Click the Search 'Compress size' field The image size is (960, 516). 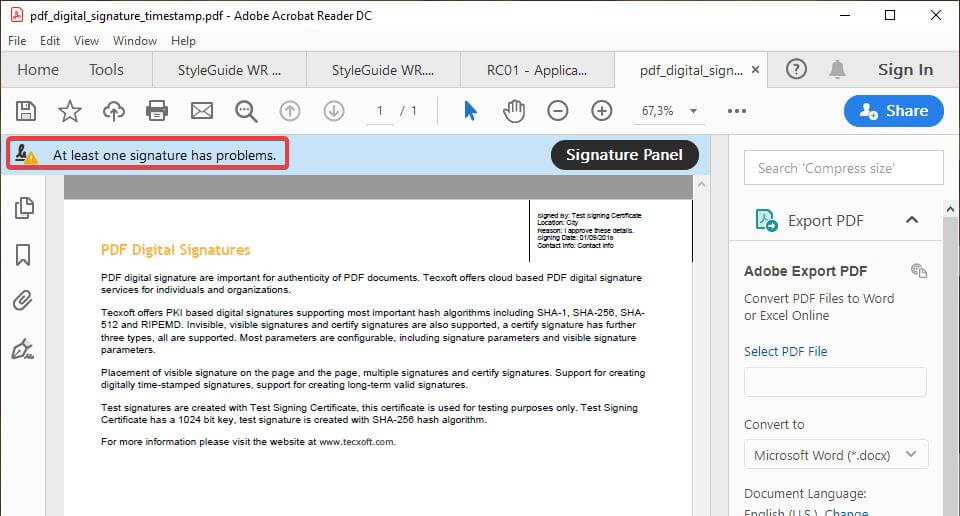point(844,168)
